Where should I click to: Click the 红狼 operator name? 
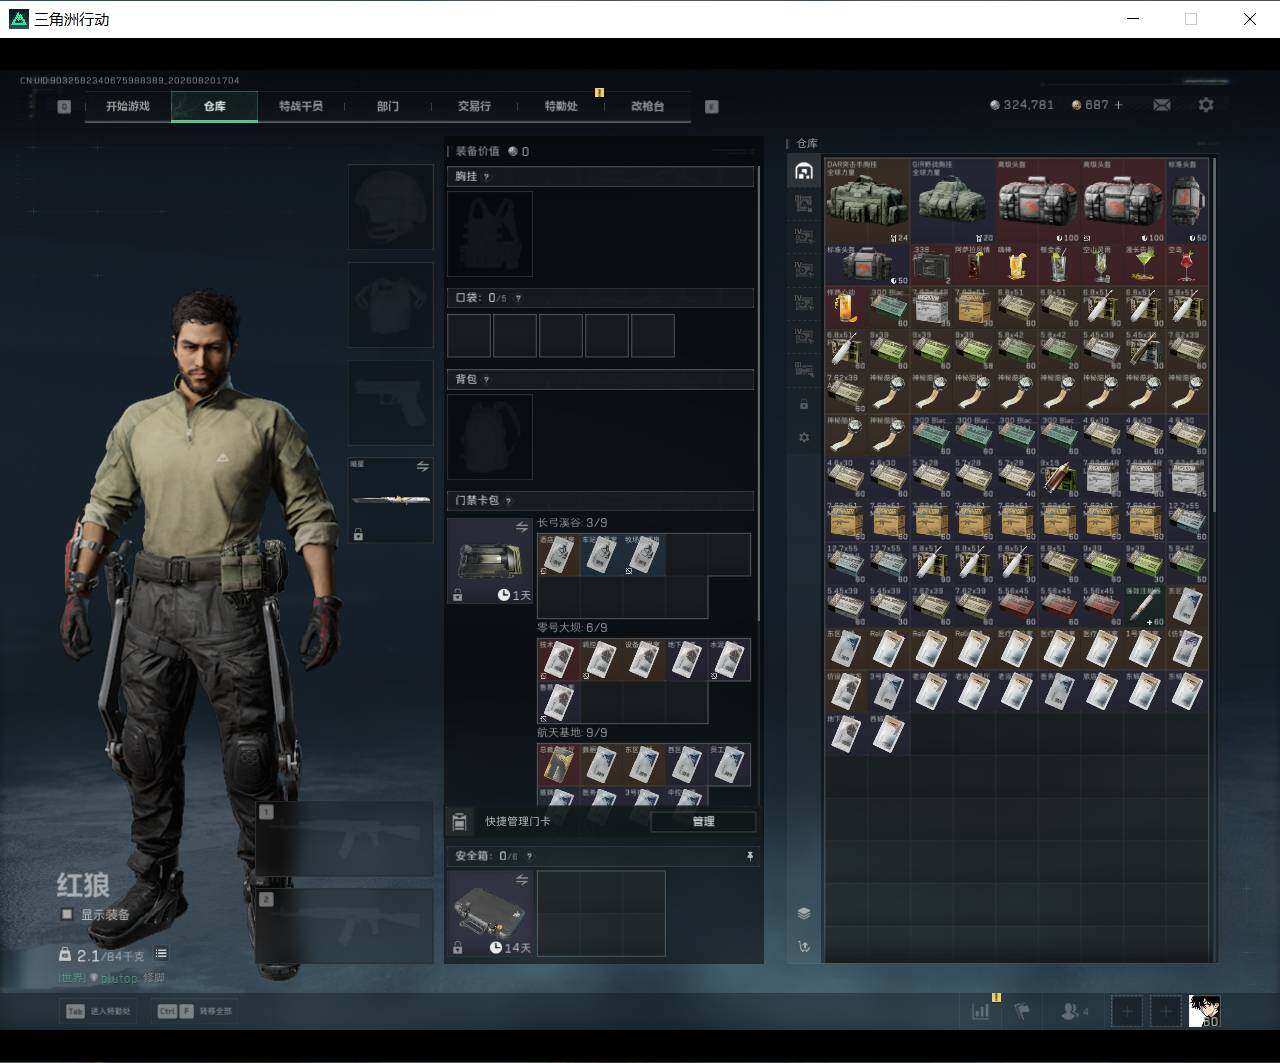[x=83, y=885]
